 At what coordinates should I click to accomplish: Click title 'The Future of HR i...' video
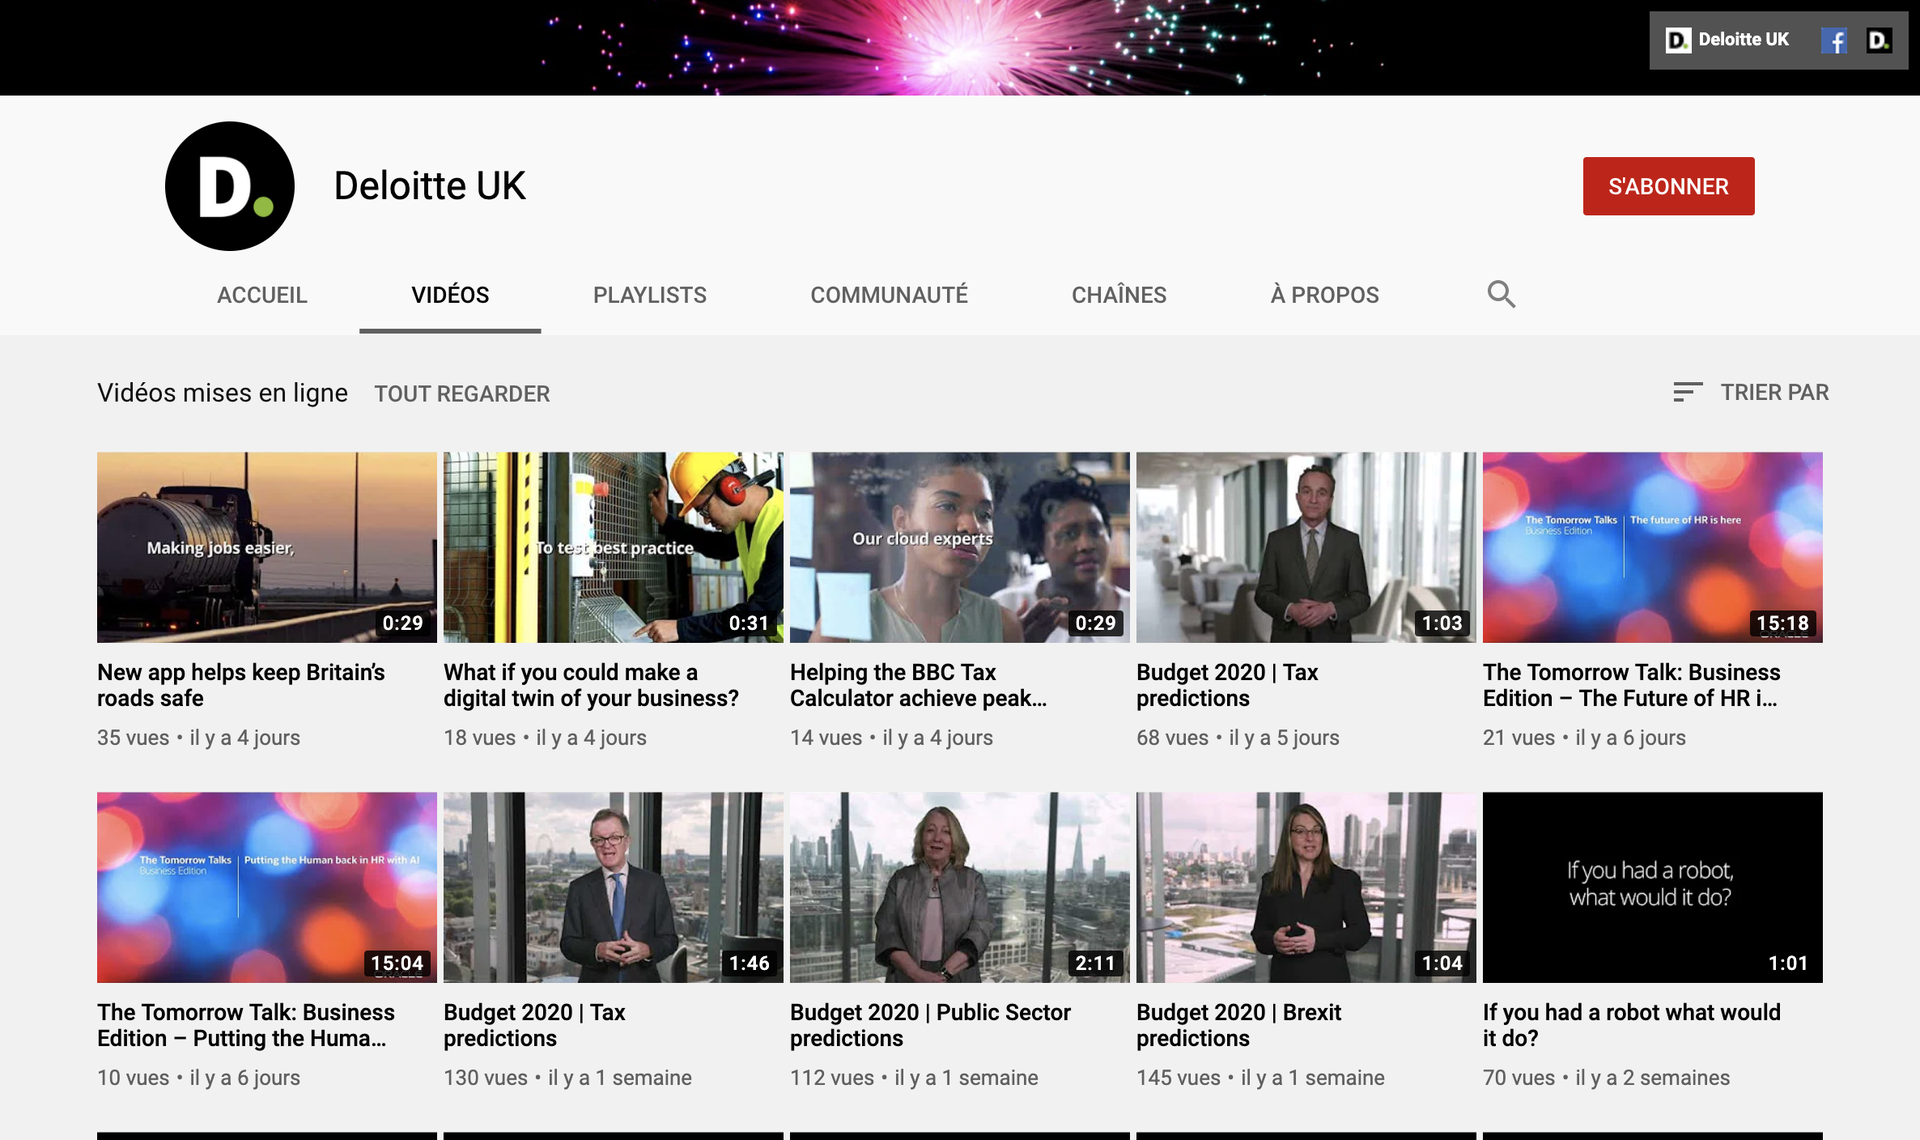(1631, 685)
